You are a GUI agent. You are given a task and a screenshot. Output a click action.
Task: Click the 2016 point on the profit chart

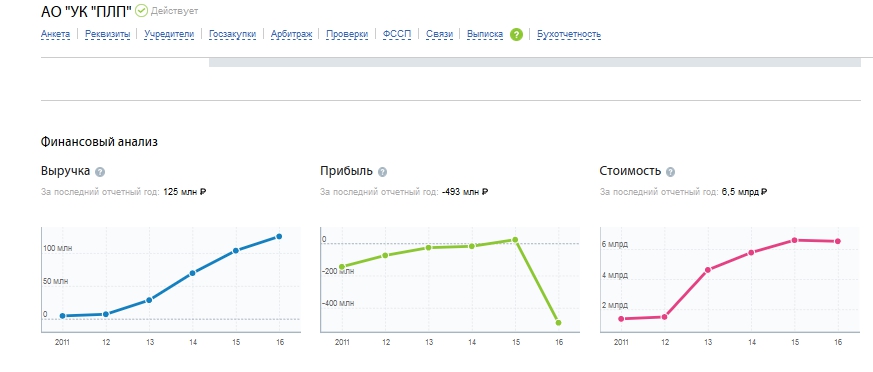(558, 322)
